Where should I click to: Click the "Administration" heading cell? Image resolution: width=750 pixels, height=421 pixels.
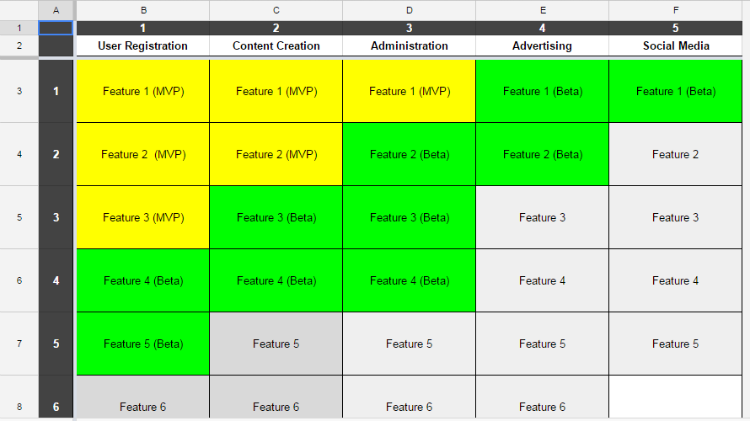point(409,46)
